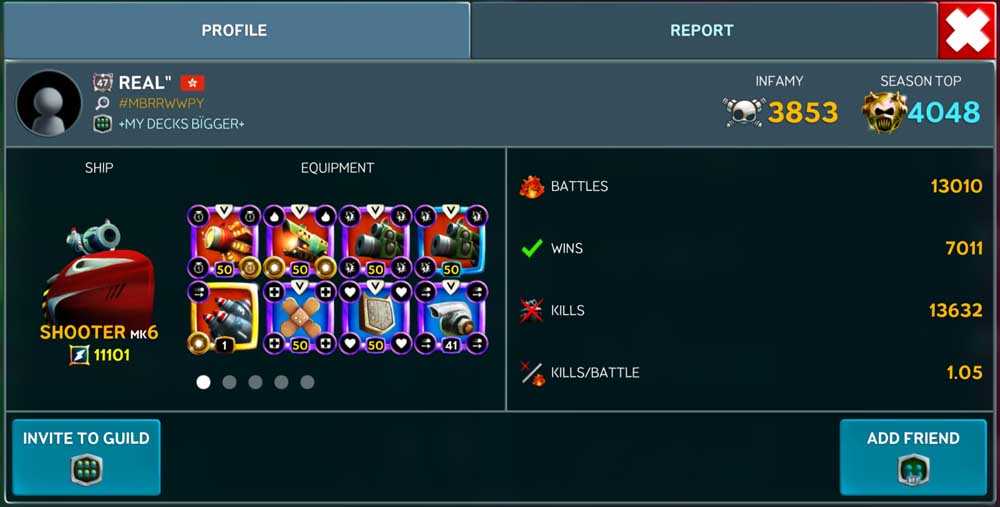Tap the level 41 turbo equipment item
This screenshot has width=1000, height=507.
pos(451,318)
